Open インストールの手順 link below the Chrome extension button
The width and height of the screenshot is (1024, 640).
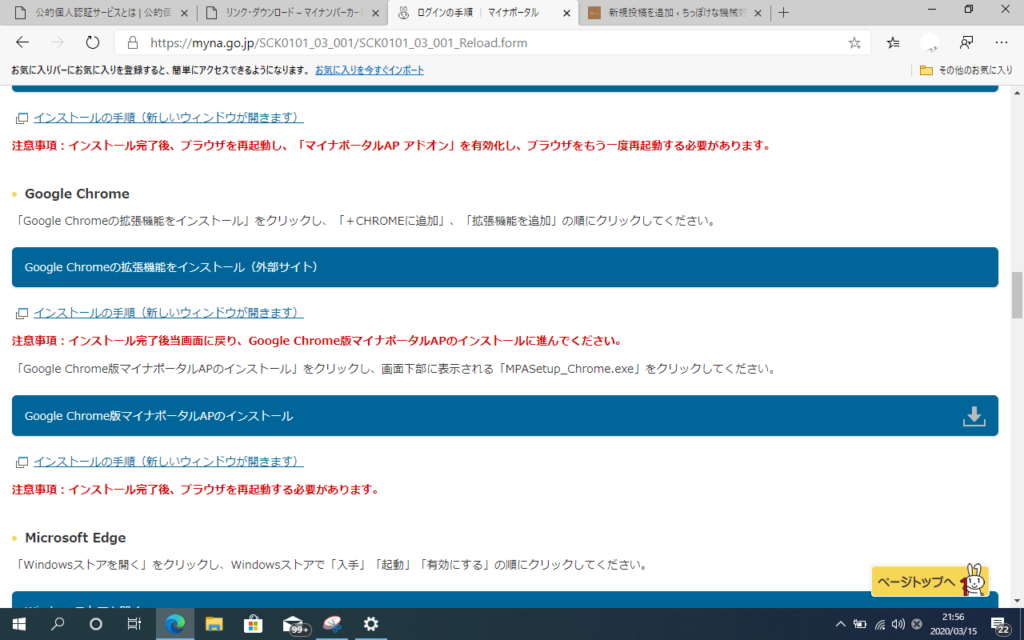[x=168, y=313]
